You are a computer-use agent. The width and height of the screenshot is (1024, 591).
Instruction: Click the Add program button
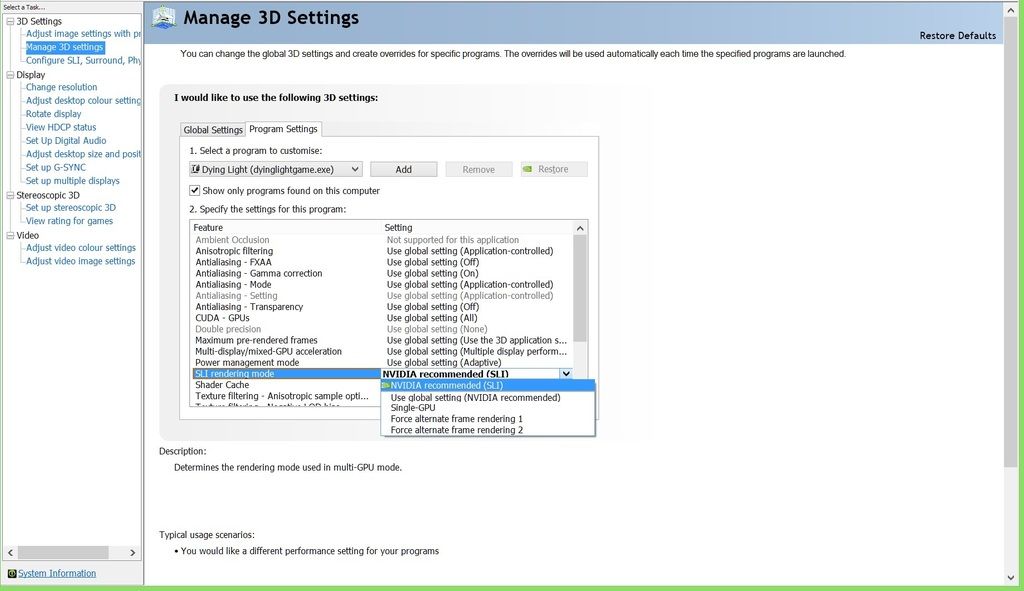coord(404,169)
